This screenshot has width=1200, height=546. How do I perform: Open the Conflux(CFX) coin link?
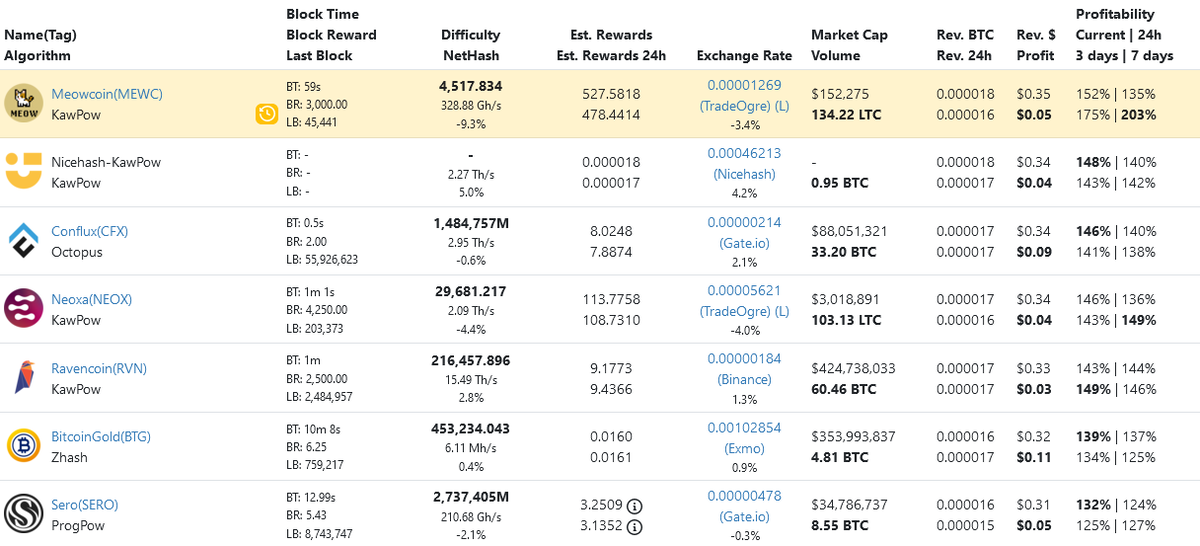tap(90, 231)
